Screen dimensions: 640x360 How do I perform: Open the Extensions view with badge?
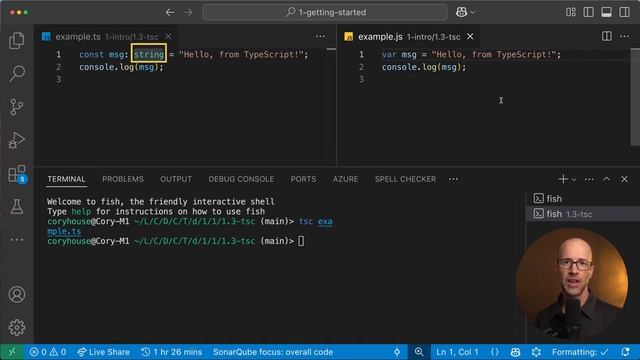(x=17, y=174)
